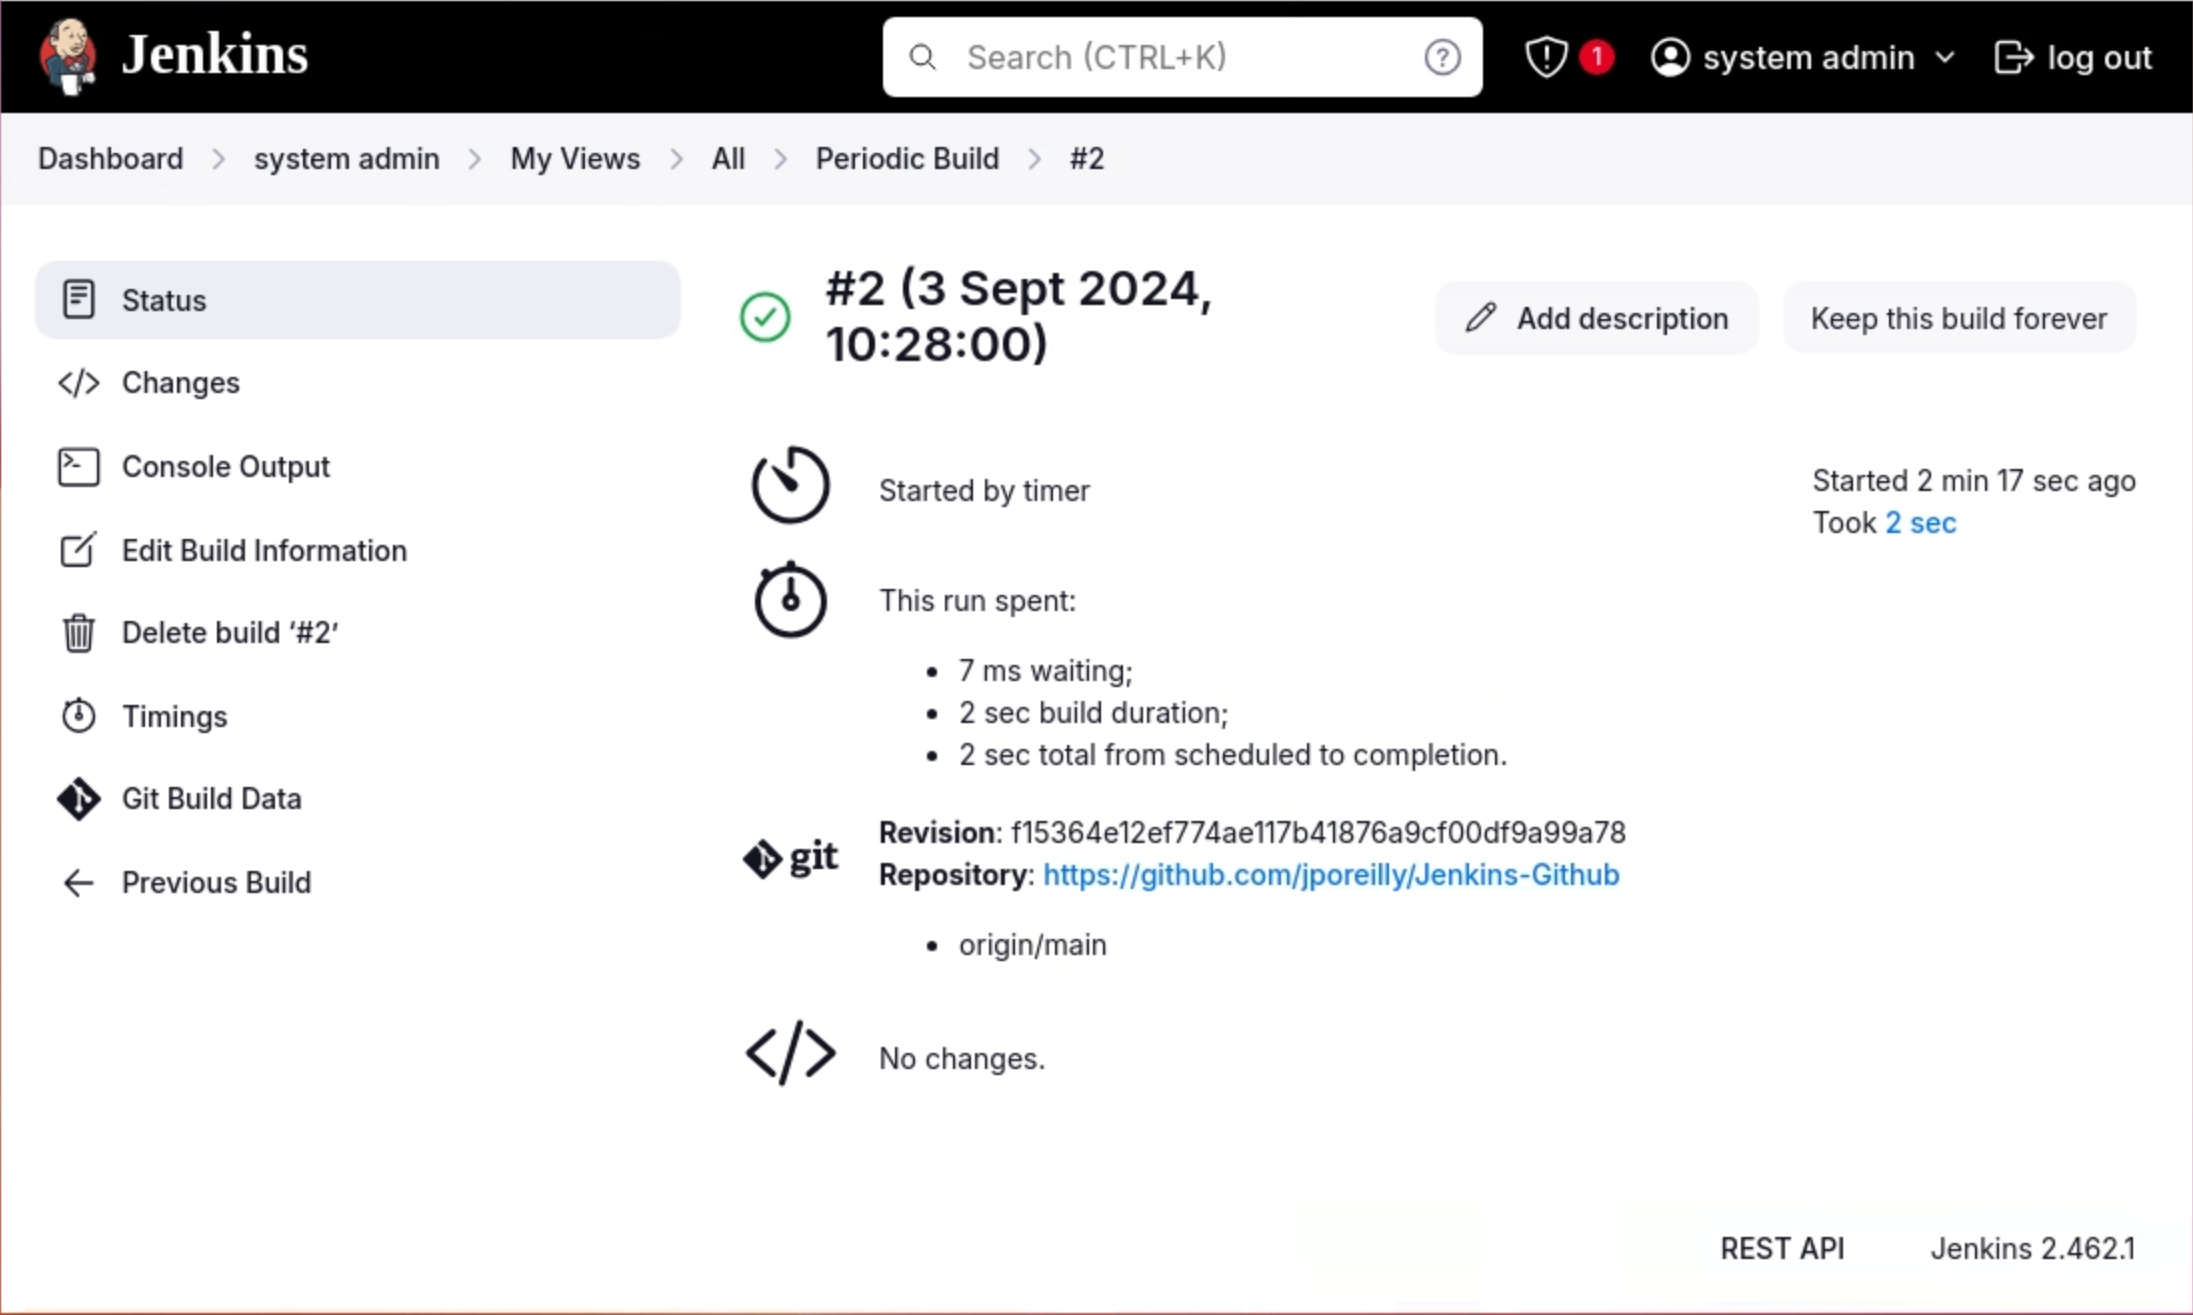The image size is (2193, 1315).
Task: Click the red notification badge showing 1
Action: point(1597,57)
